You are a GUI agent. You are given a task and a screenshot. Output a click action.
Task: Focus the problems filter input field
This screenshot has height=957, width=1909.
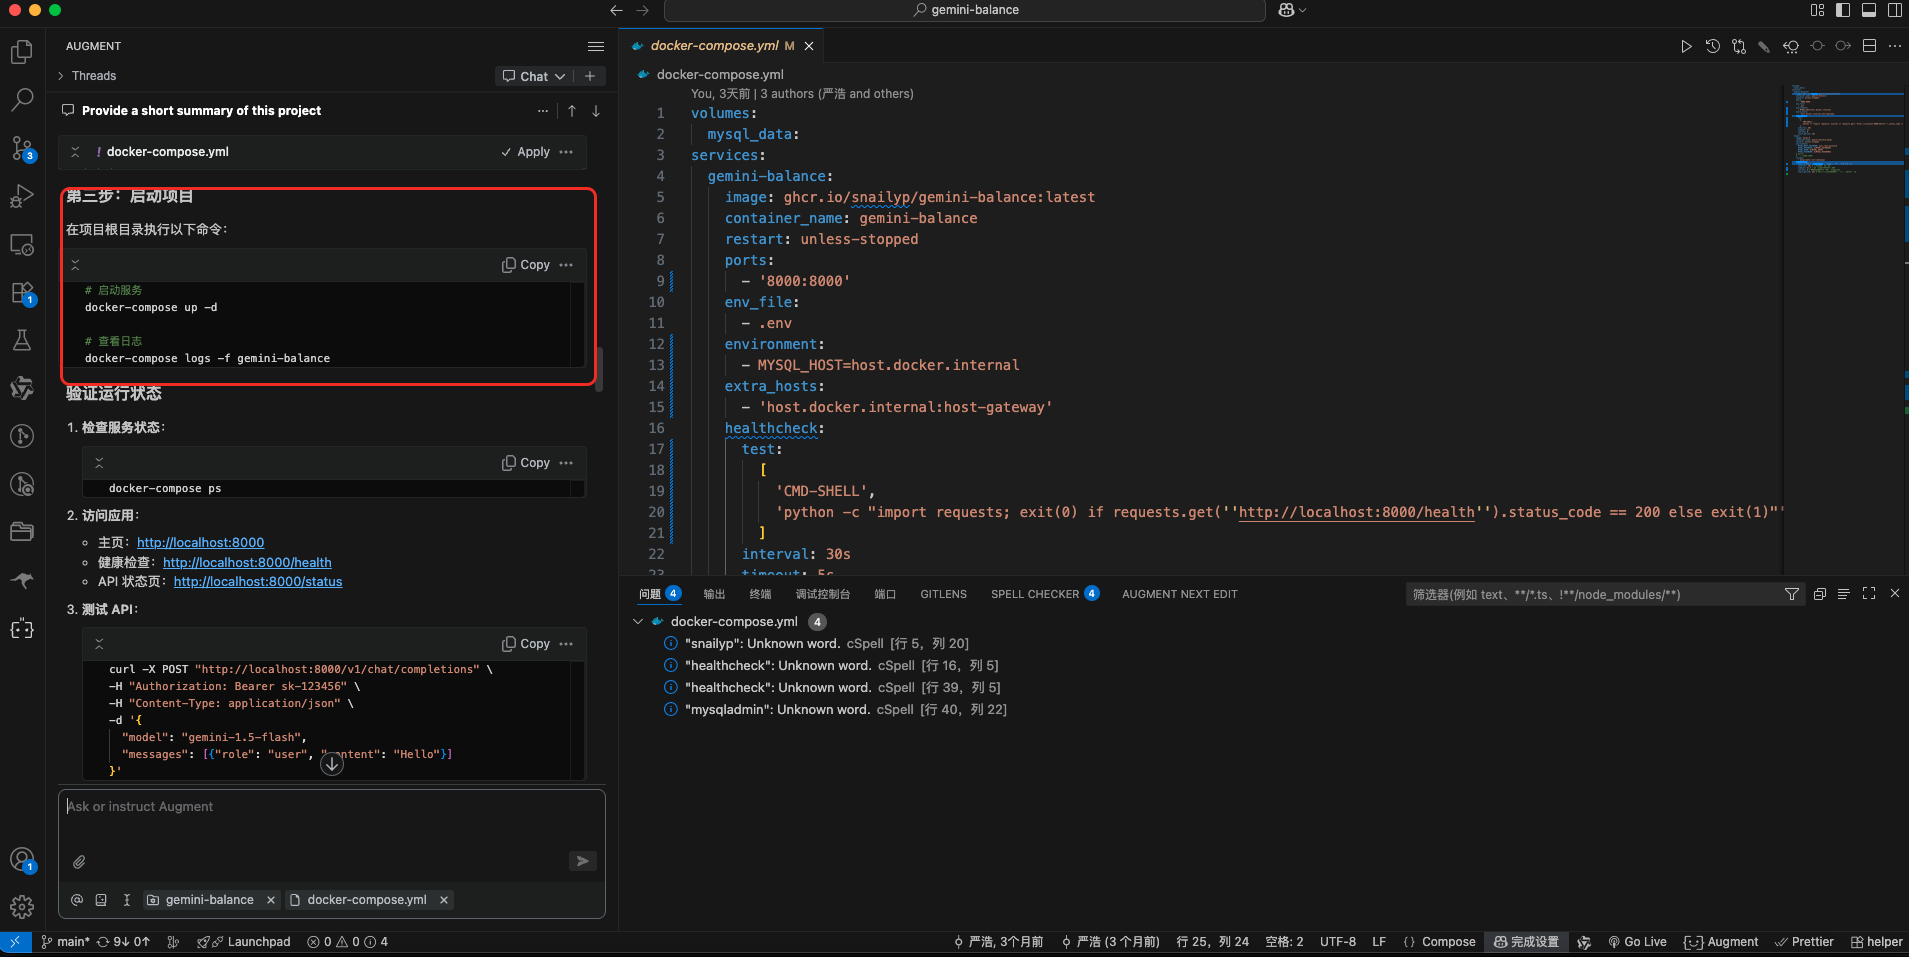click(x=1592, y=594)
